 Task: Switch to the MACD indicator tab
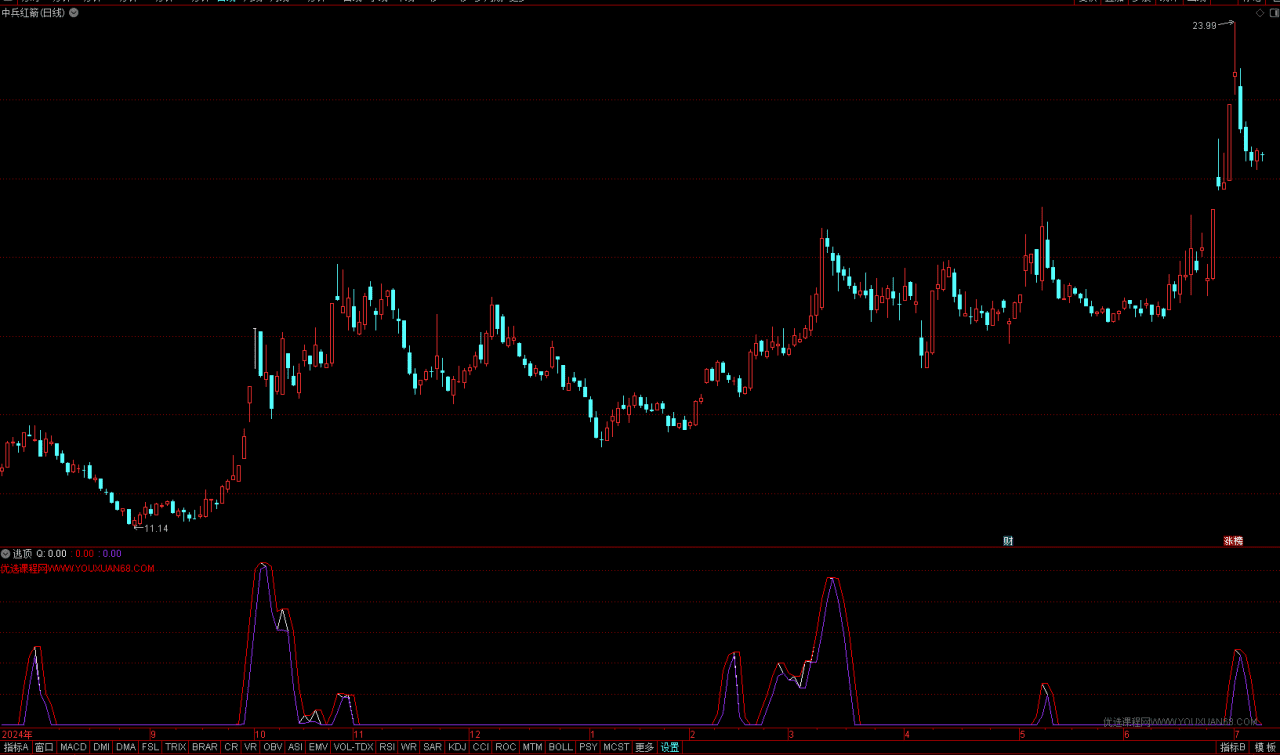coord(73,747)
